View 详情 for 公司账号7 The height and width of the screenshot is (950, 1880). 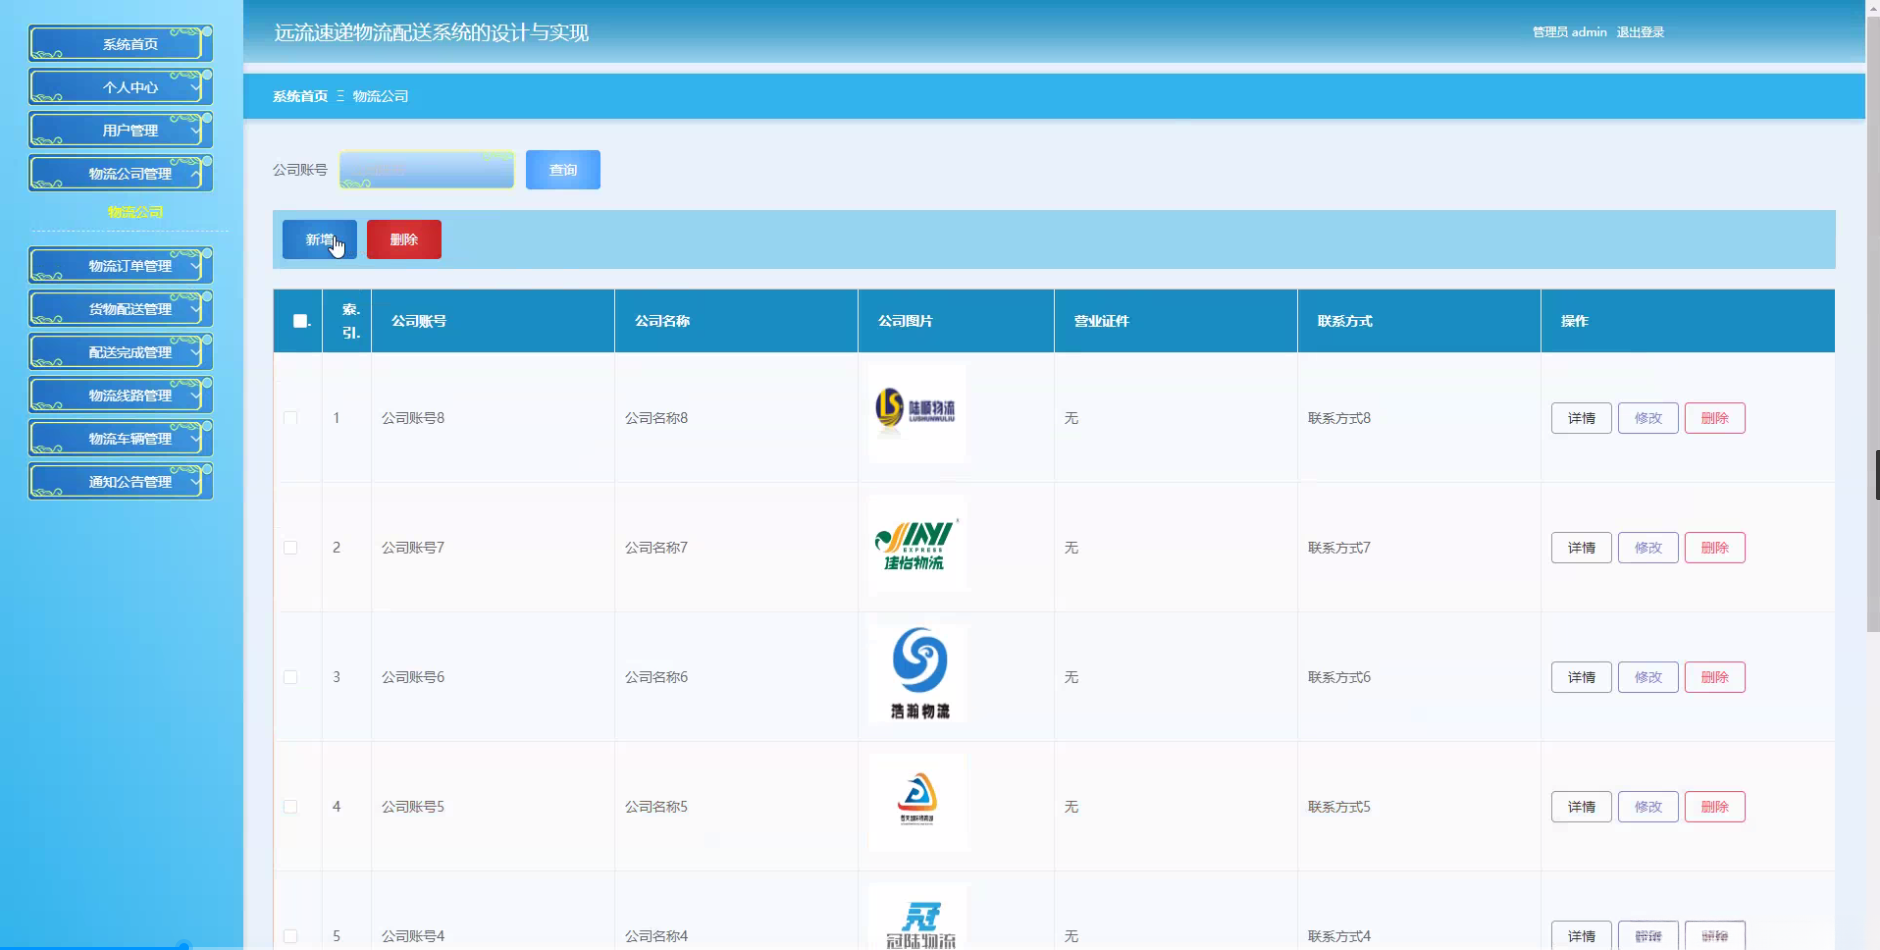tap(1581, 548)
